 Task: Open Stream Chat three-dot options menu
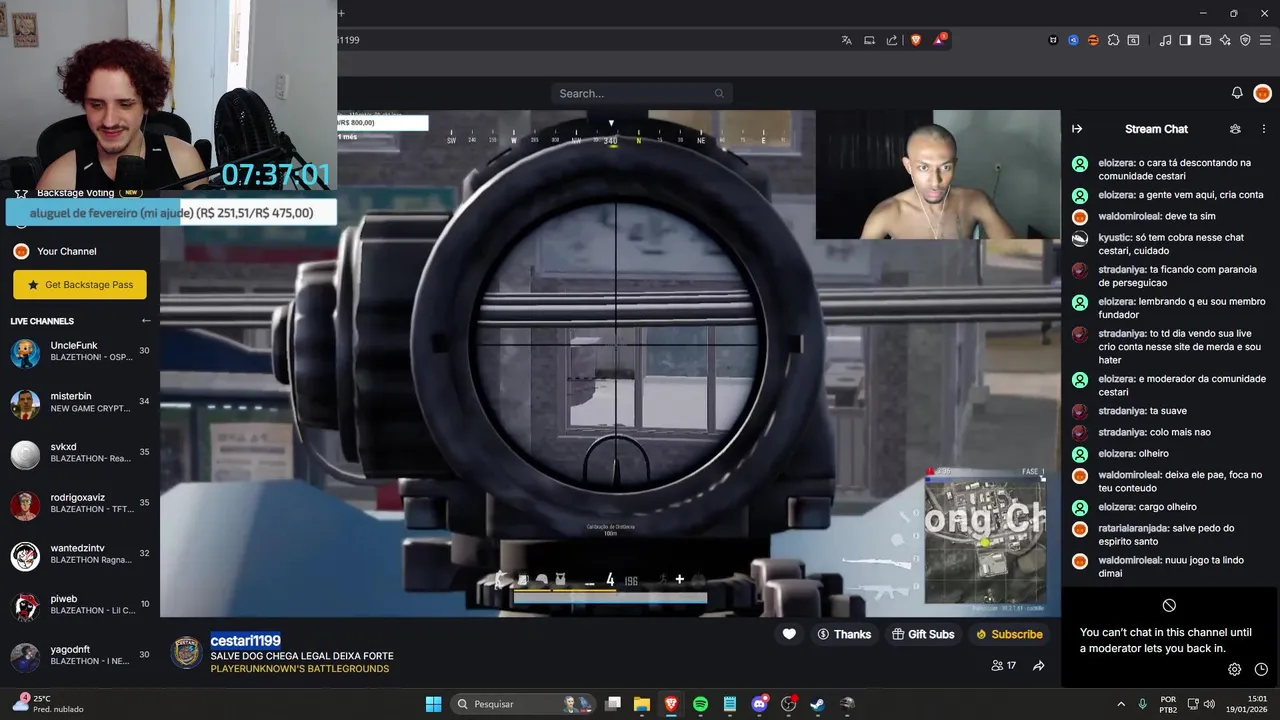1264,129
